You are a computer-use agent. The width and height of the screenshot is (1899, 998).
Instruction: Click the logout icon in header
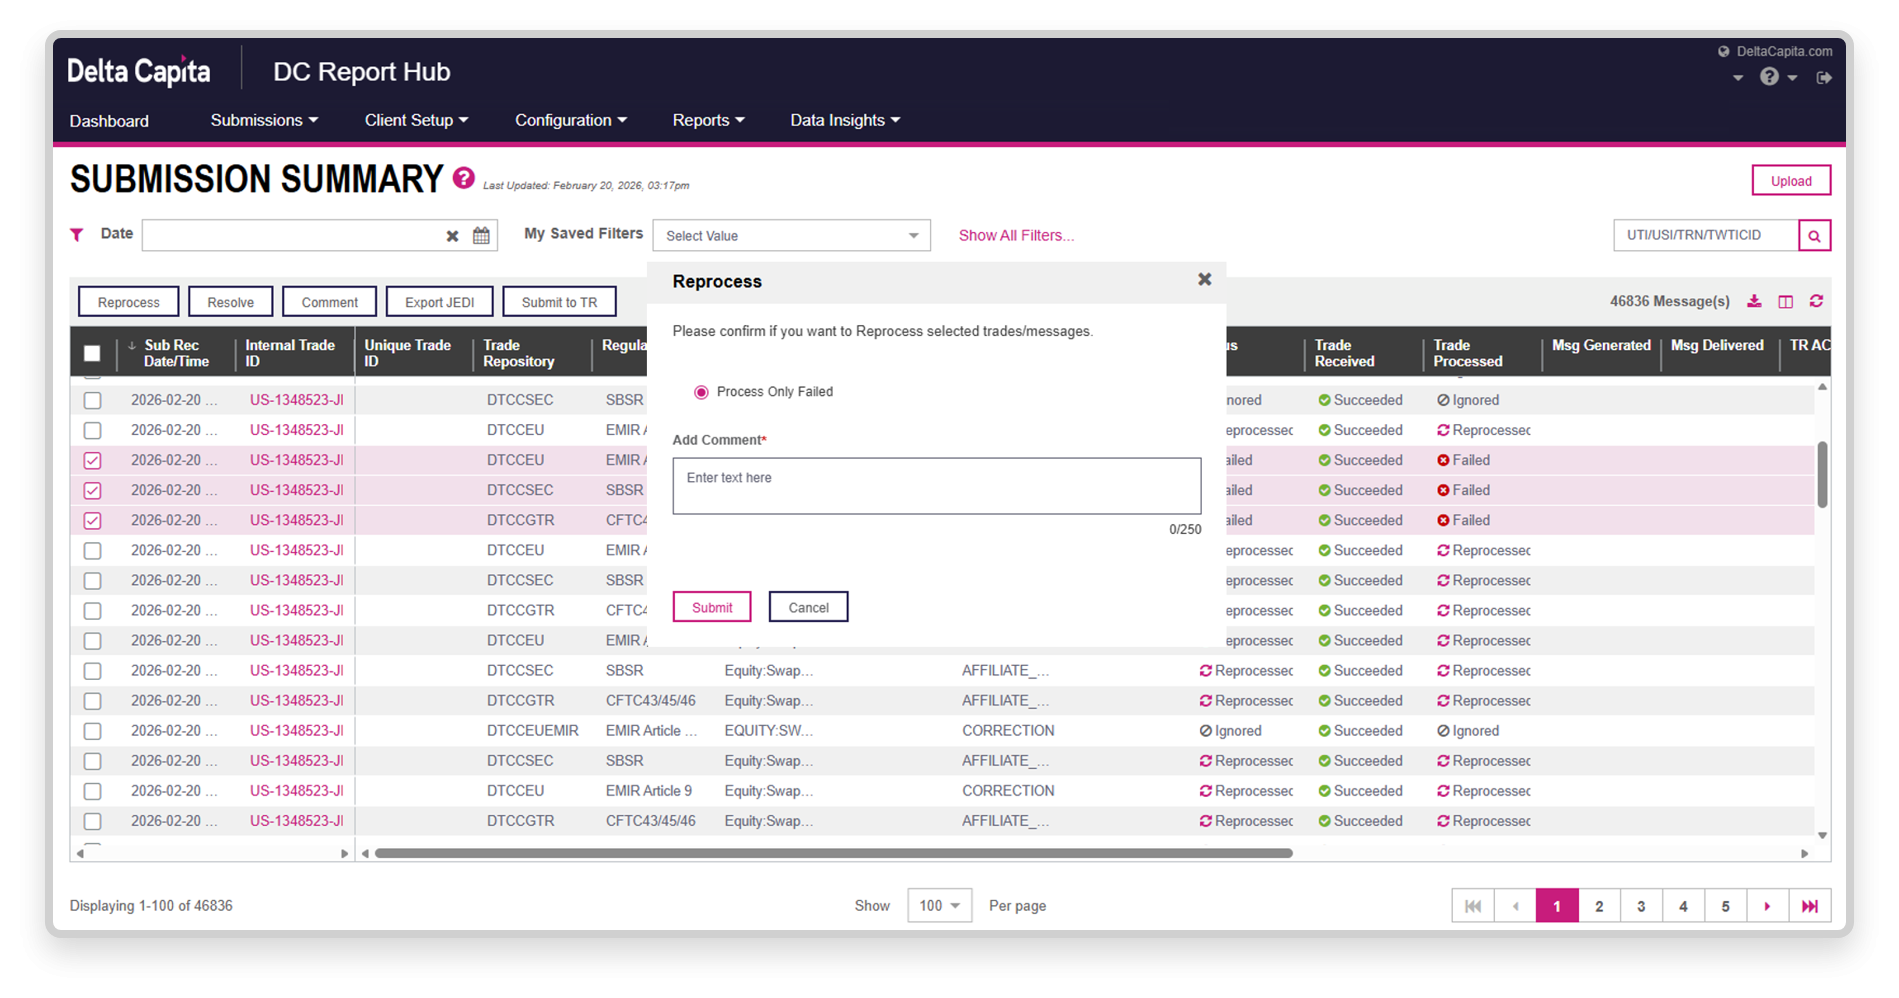click(x=1824, y=78)
